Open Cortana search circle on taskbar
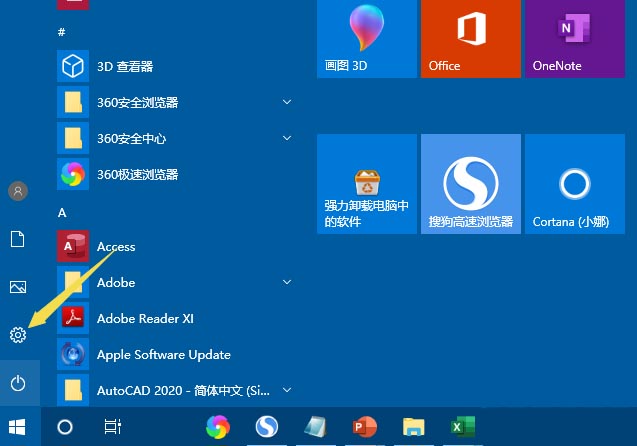Viewport: 637px width, 446px height. tap(65, 427)
